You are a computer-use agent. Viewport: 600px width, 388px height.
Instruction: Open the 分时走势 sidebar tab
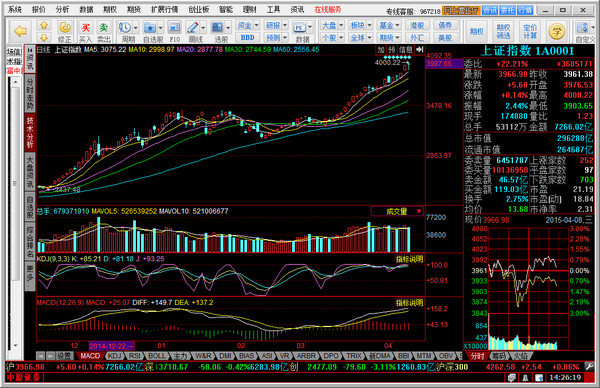coord(30,93)
